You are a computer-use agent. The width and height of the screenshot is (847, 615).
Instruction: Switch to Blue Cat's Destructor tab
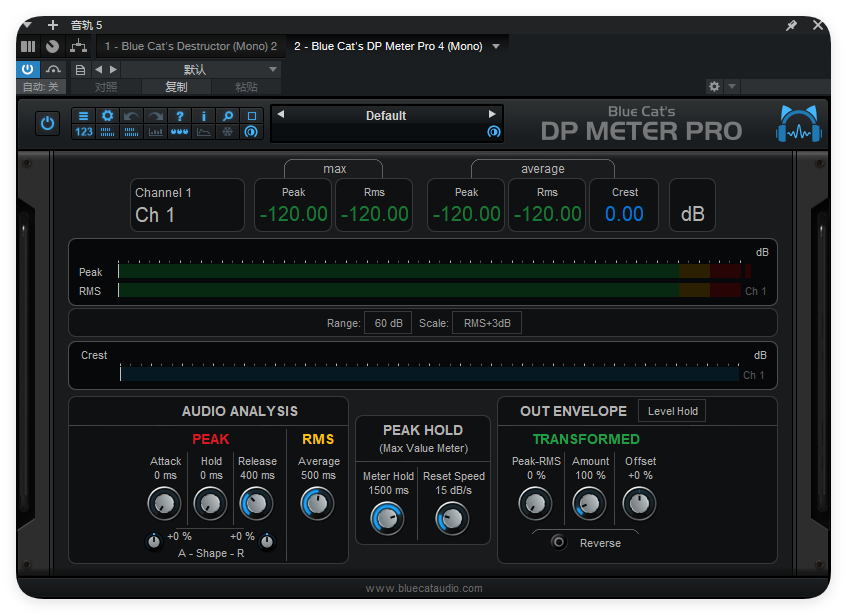pos(191,46)
